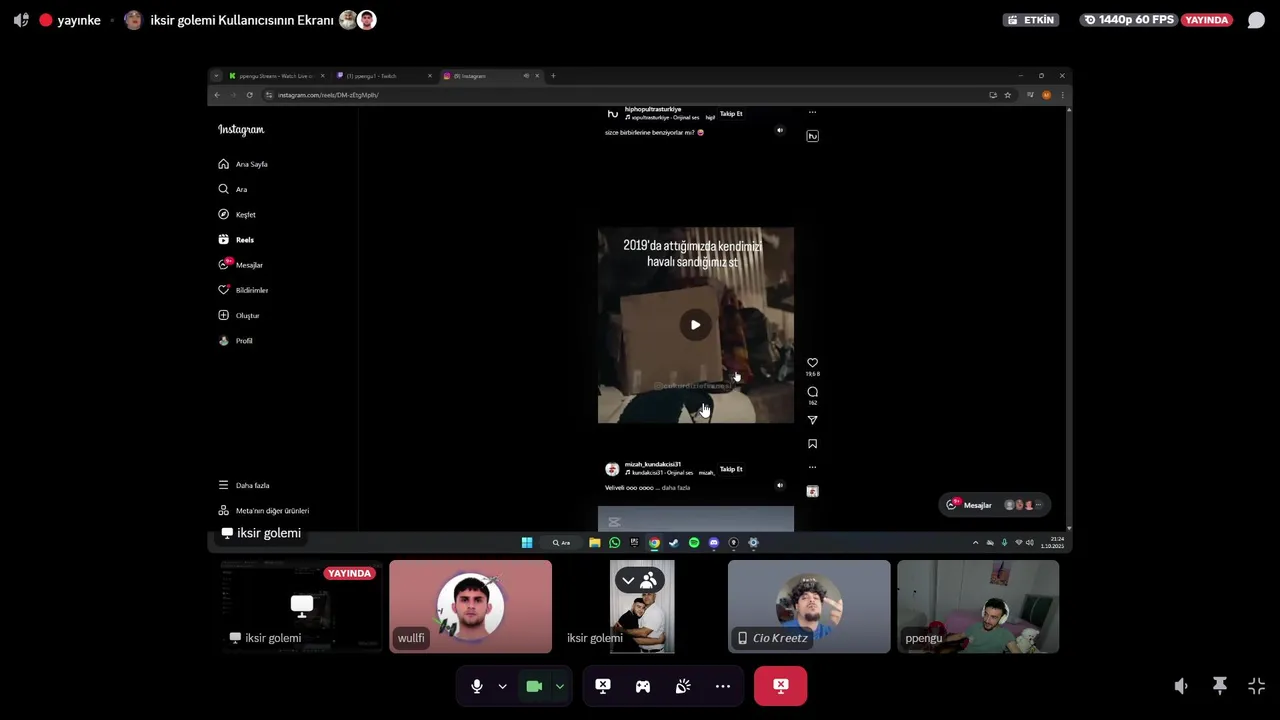1280x720 pixels.
Task: Open the browser tab search dropdown arrow
Action: pyautogui.click(x=216, y=76)
